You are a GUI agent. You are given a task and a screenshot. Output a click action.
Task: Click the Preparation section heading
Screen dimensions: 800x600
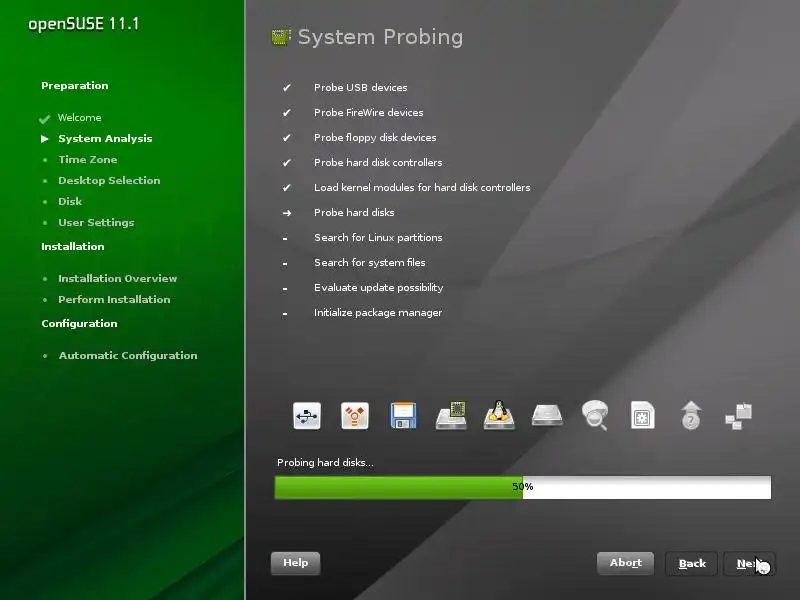point(74,86)
